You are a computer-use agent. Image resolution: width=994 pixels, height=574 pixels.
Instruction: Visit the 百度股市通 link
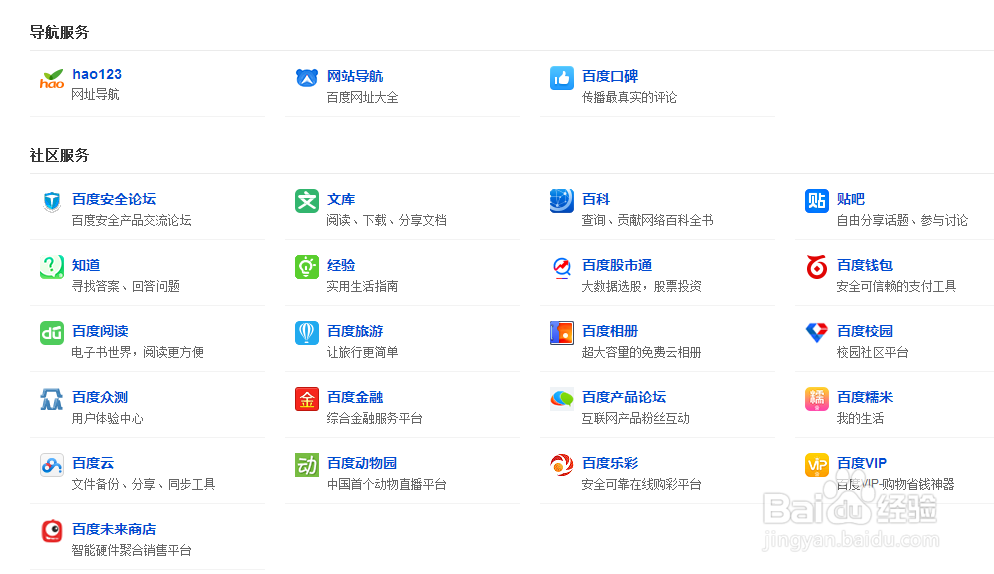(x=617, y=265)
